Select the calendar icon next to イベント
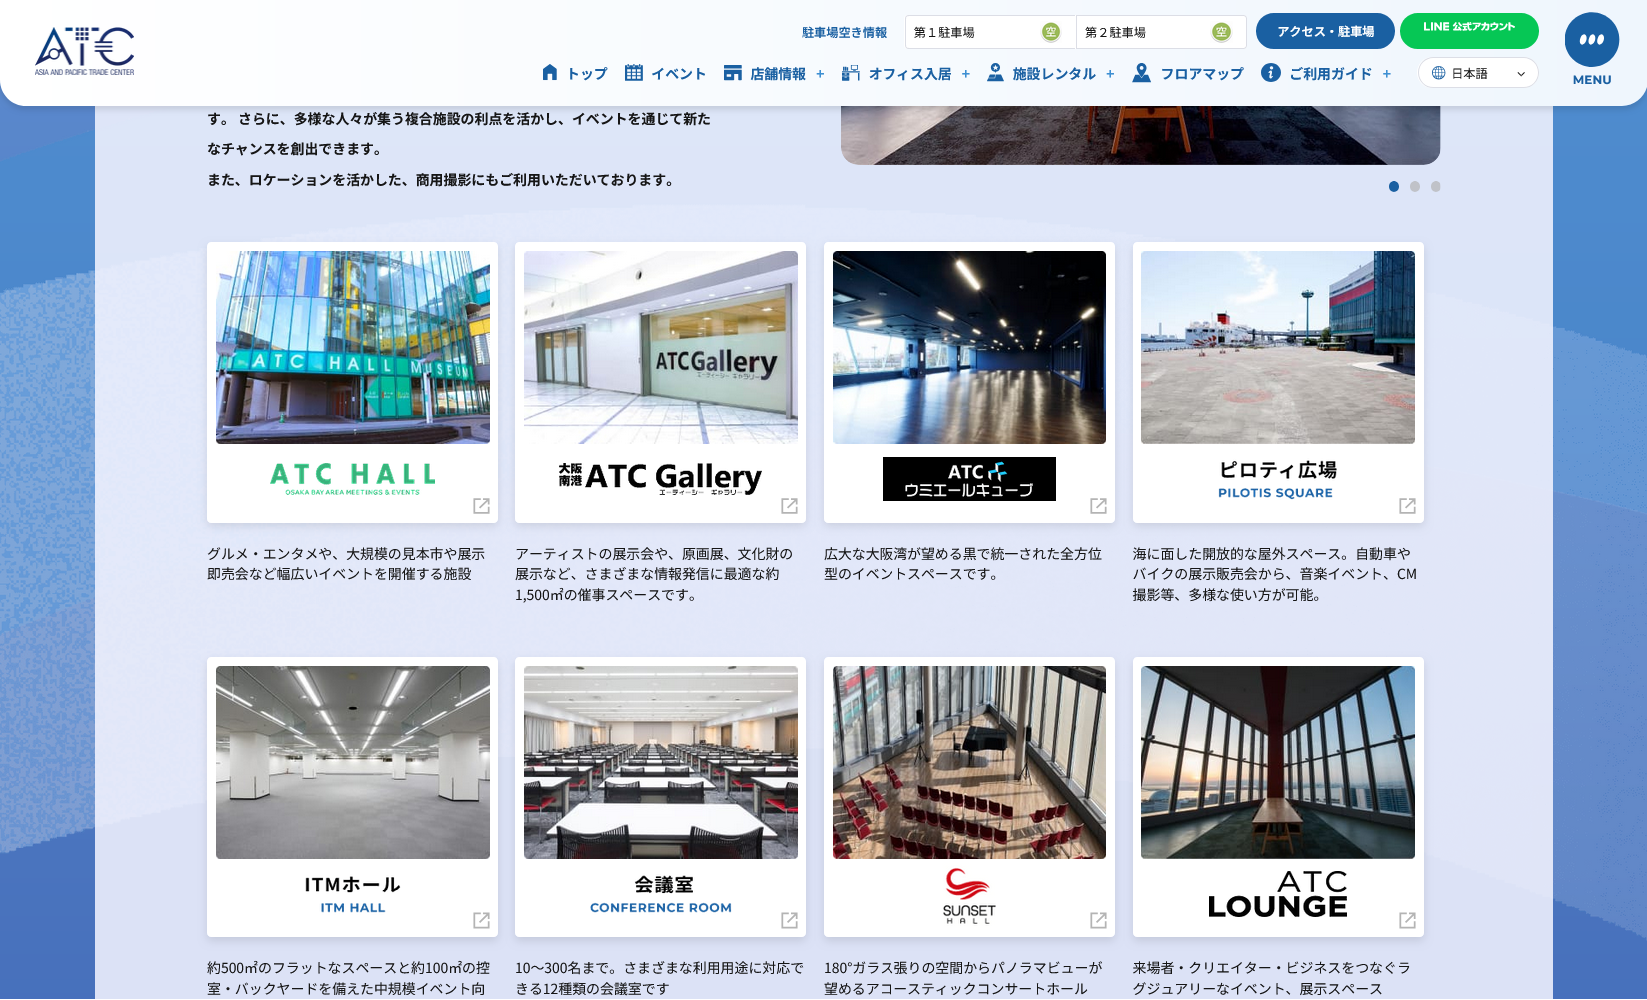The height and width of the screenshot is (1000, 1647). pos(634,72)
